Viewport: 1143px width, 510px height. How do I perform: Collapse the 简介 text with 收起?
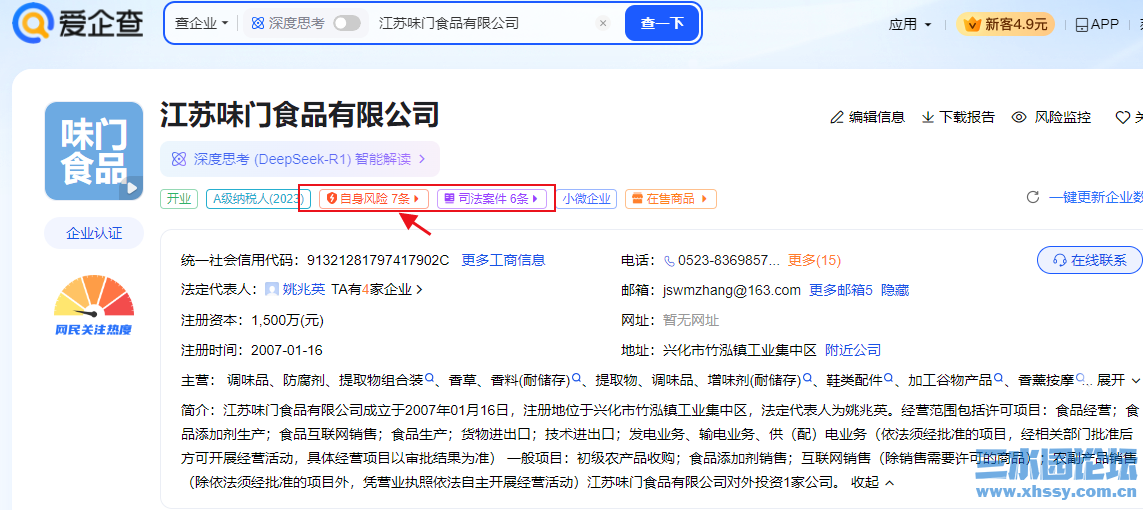click(873, 482)
